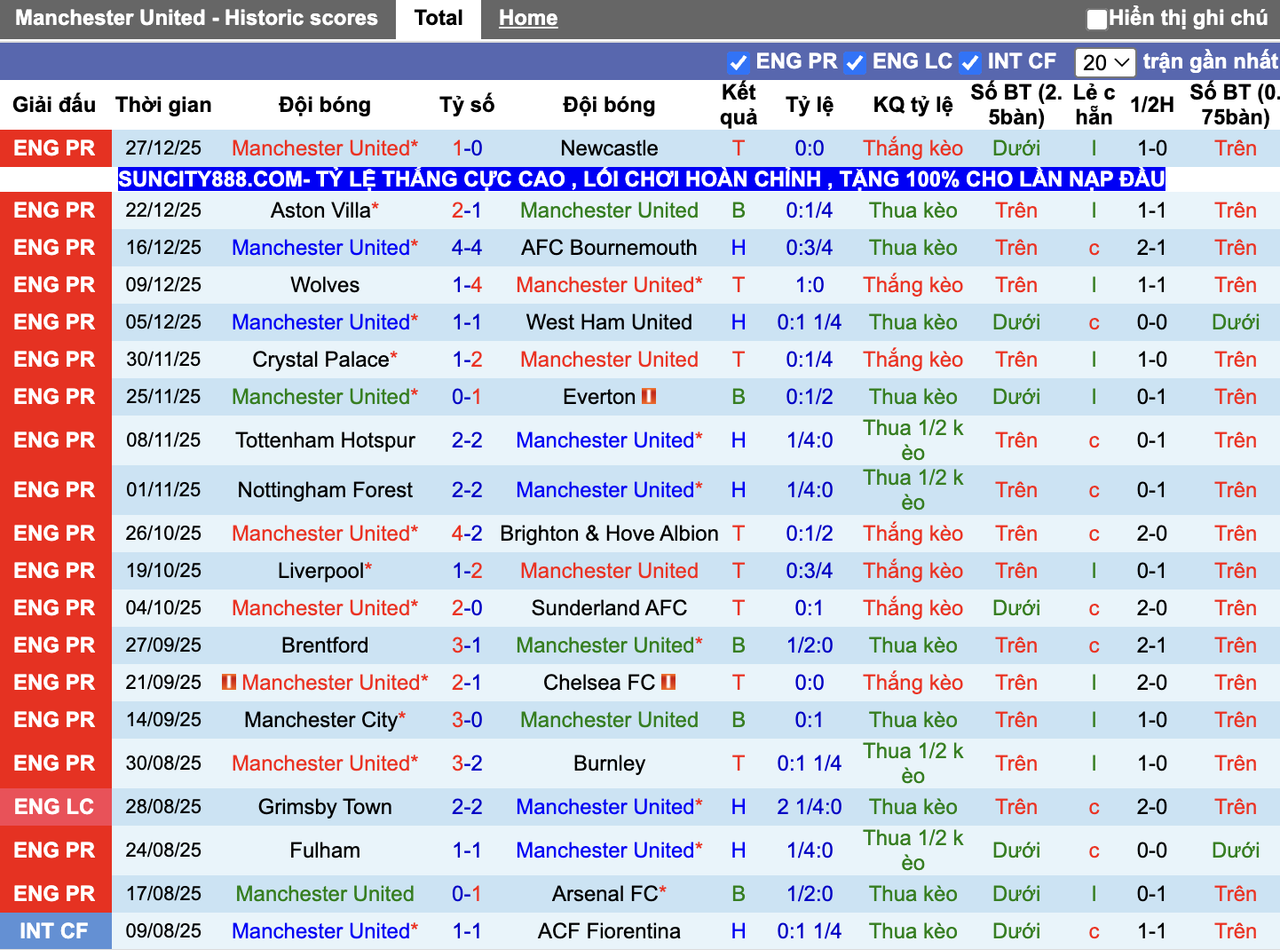This screenshot has height=950, width=1280.
Task: Select the Total tab
Action: pos(437,17)
